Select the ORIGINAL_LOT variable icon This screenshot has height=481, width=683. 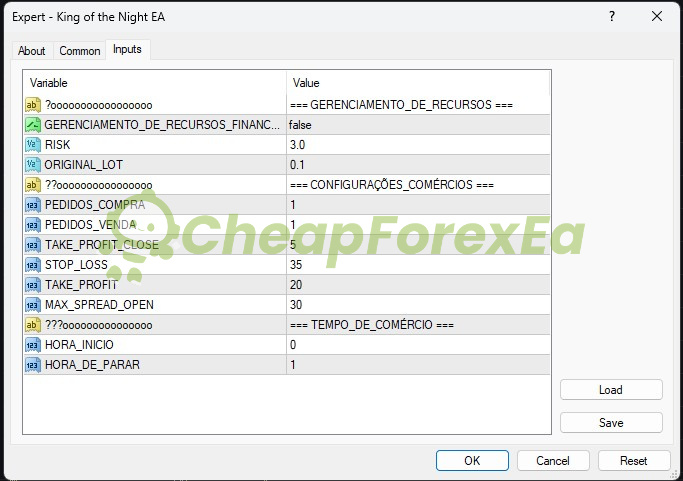tap(32, 165)
